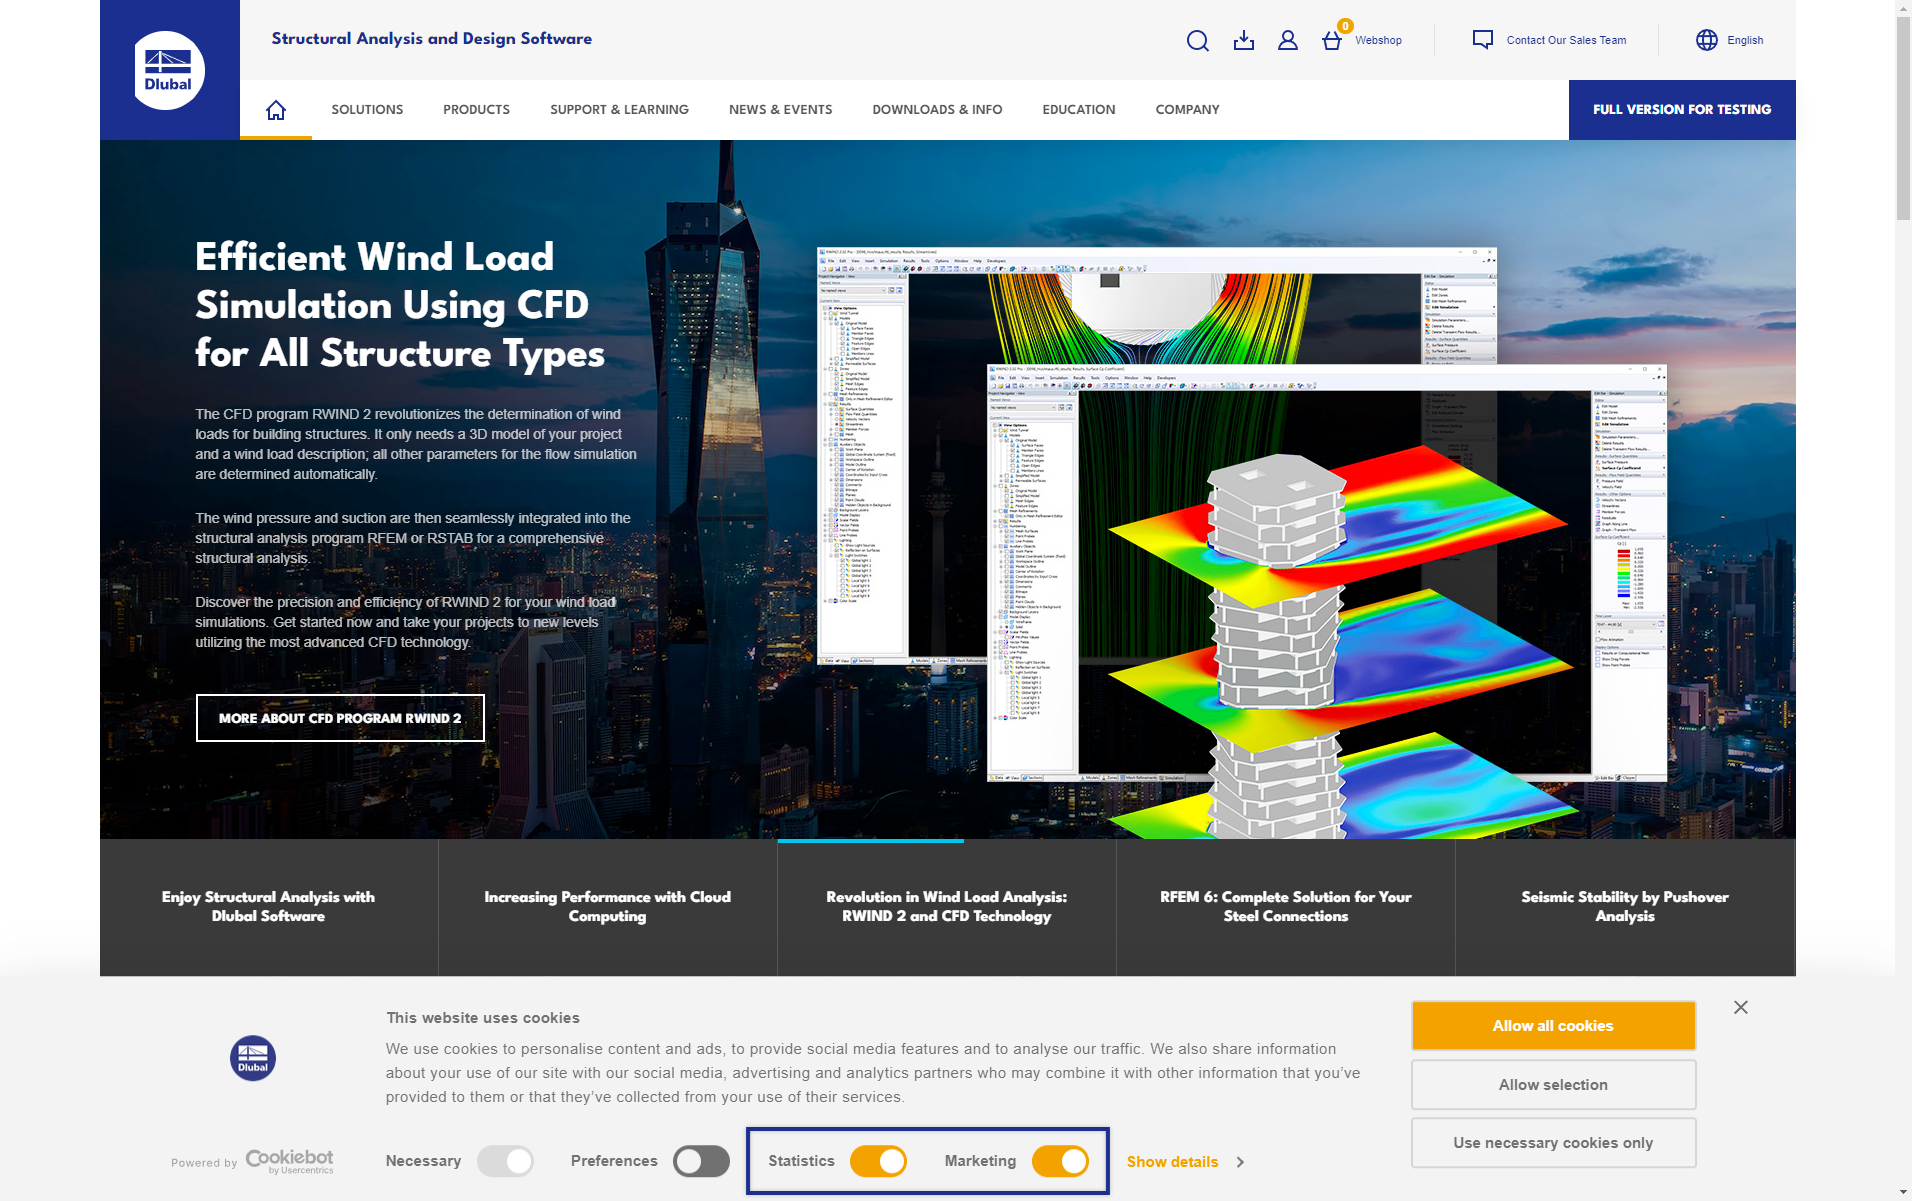
Task: Go to the Home icon tab
Action: click(x=276, y=110)
